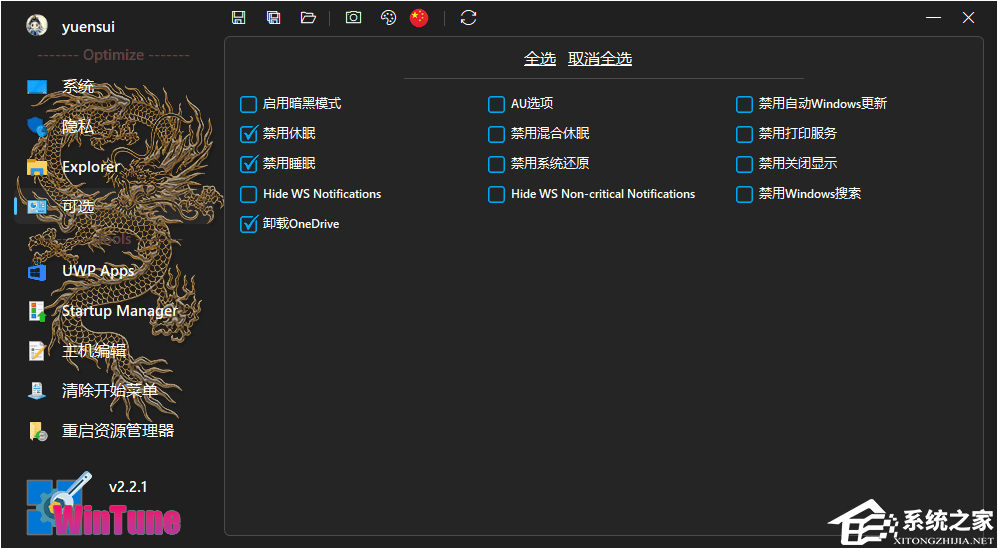Check the 禁用Windows搜索 checkbox
Image resolution: width=998 pixels, height=549 pixels.
coord(744,194)
